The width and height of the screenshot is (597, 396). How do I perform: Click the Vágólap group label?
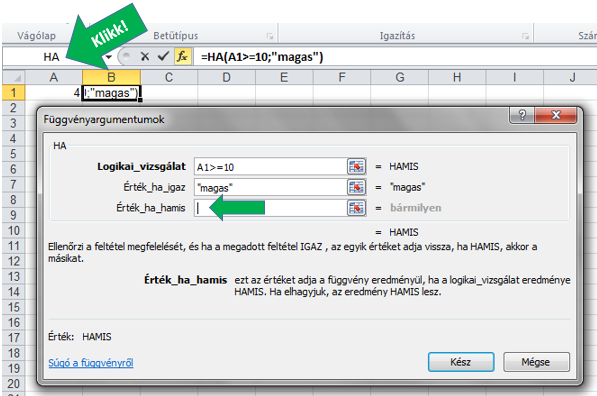pos(37,36)
